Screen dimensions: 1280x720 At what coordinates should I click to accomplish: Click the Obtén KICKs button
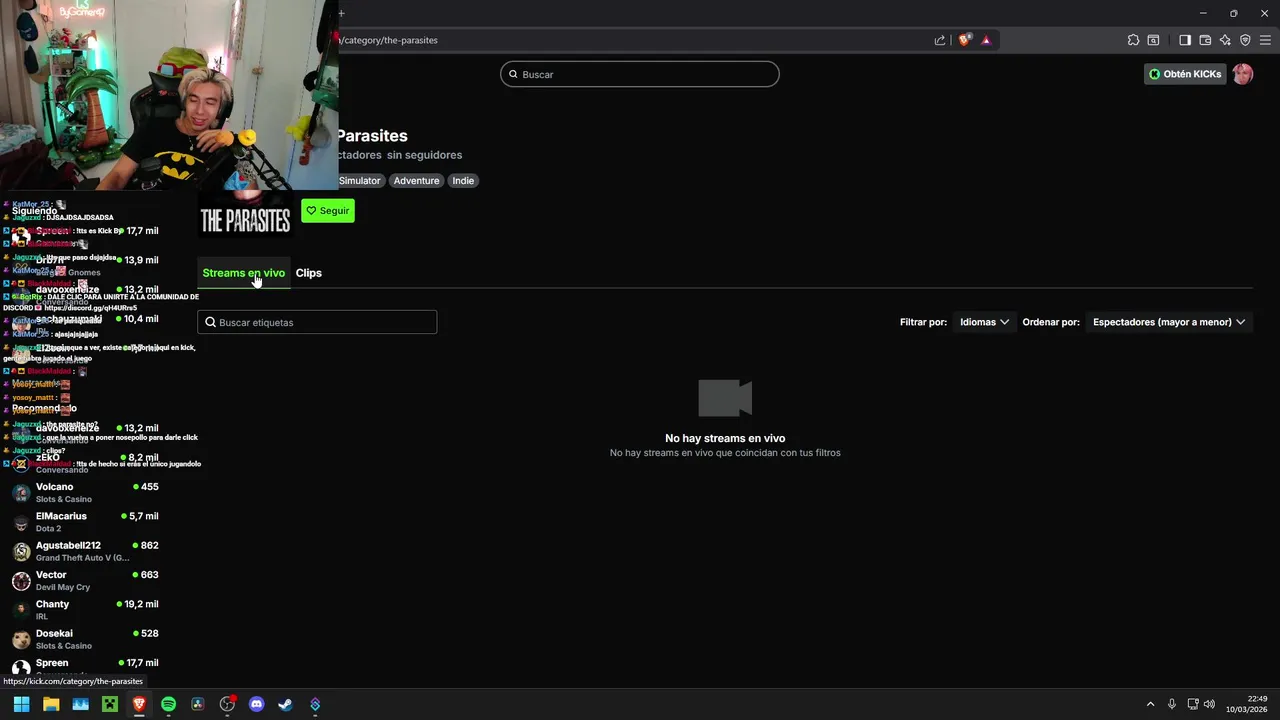[1185, 74]
